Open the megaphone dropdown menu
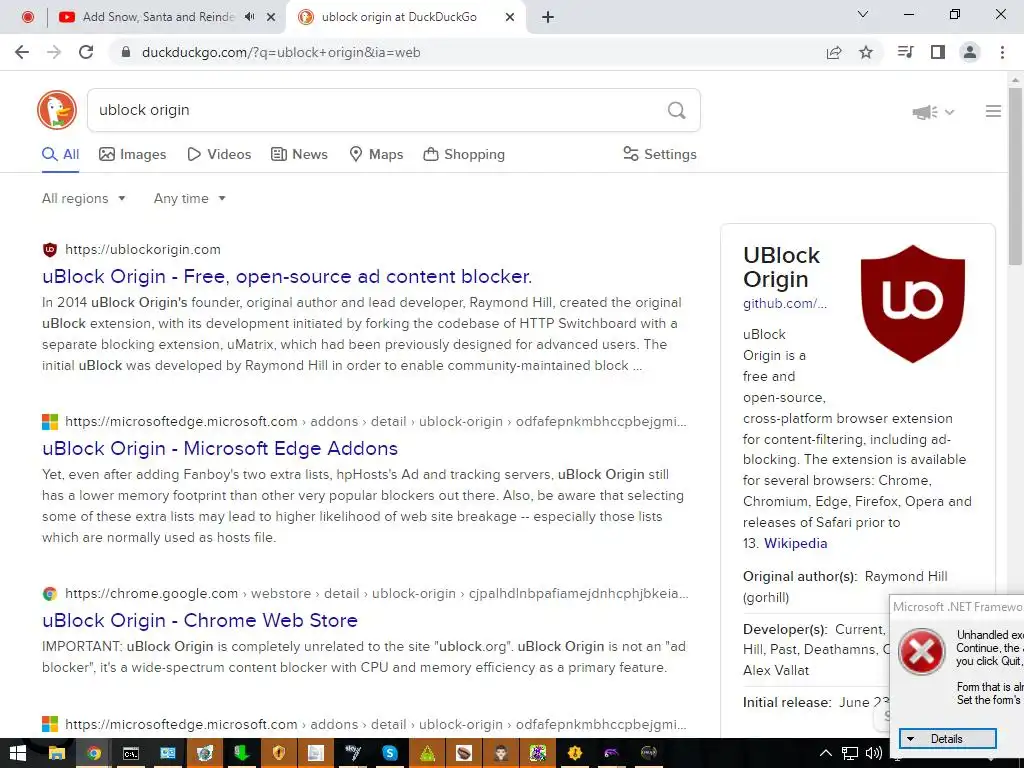This screenshot has width=1024, height=768. click(933, 112)
